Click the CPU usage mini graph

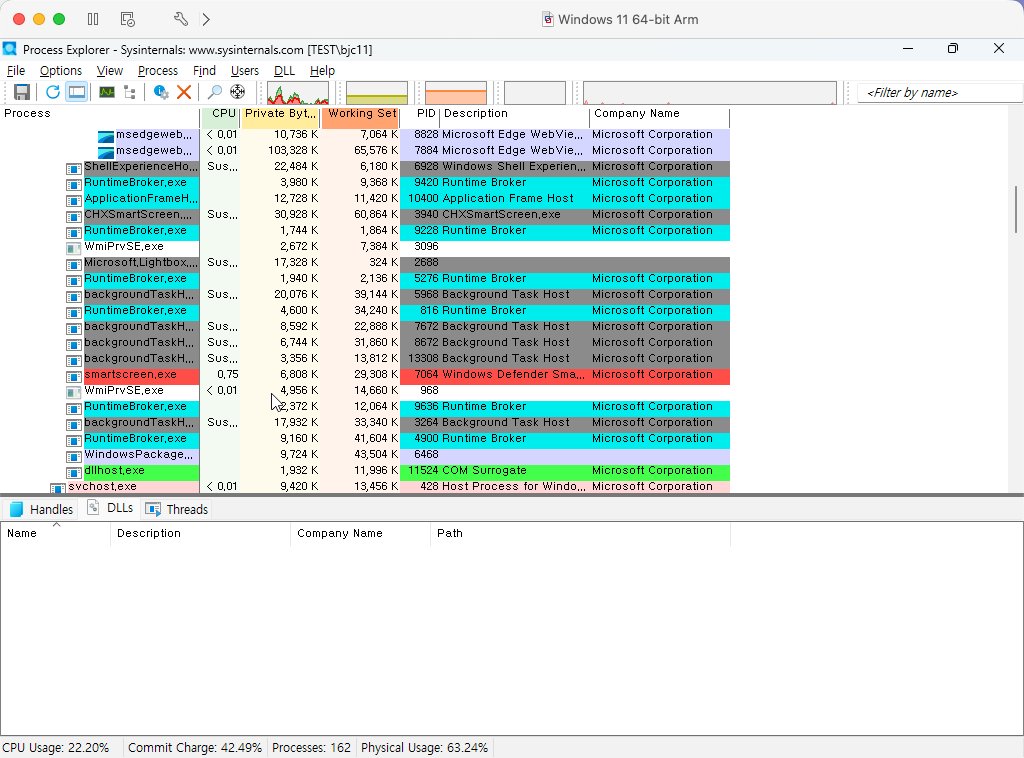tap(298, 93)
